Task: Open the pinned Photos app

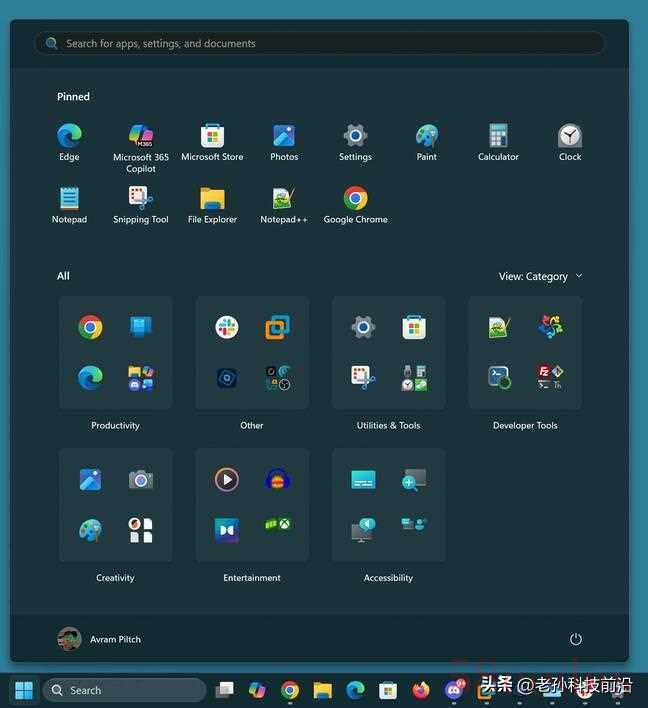Action: [284, 143]
